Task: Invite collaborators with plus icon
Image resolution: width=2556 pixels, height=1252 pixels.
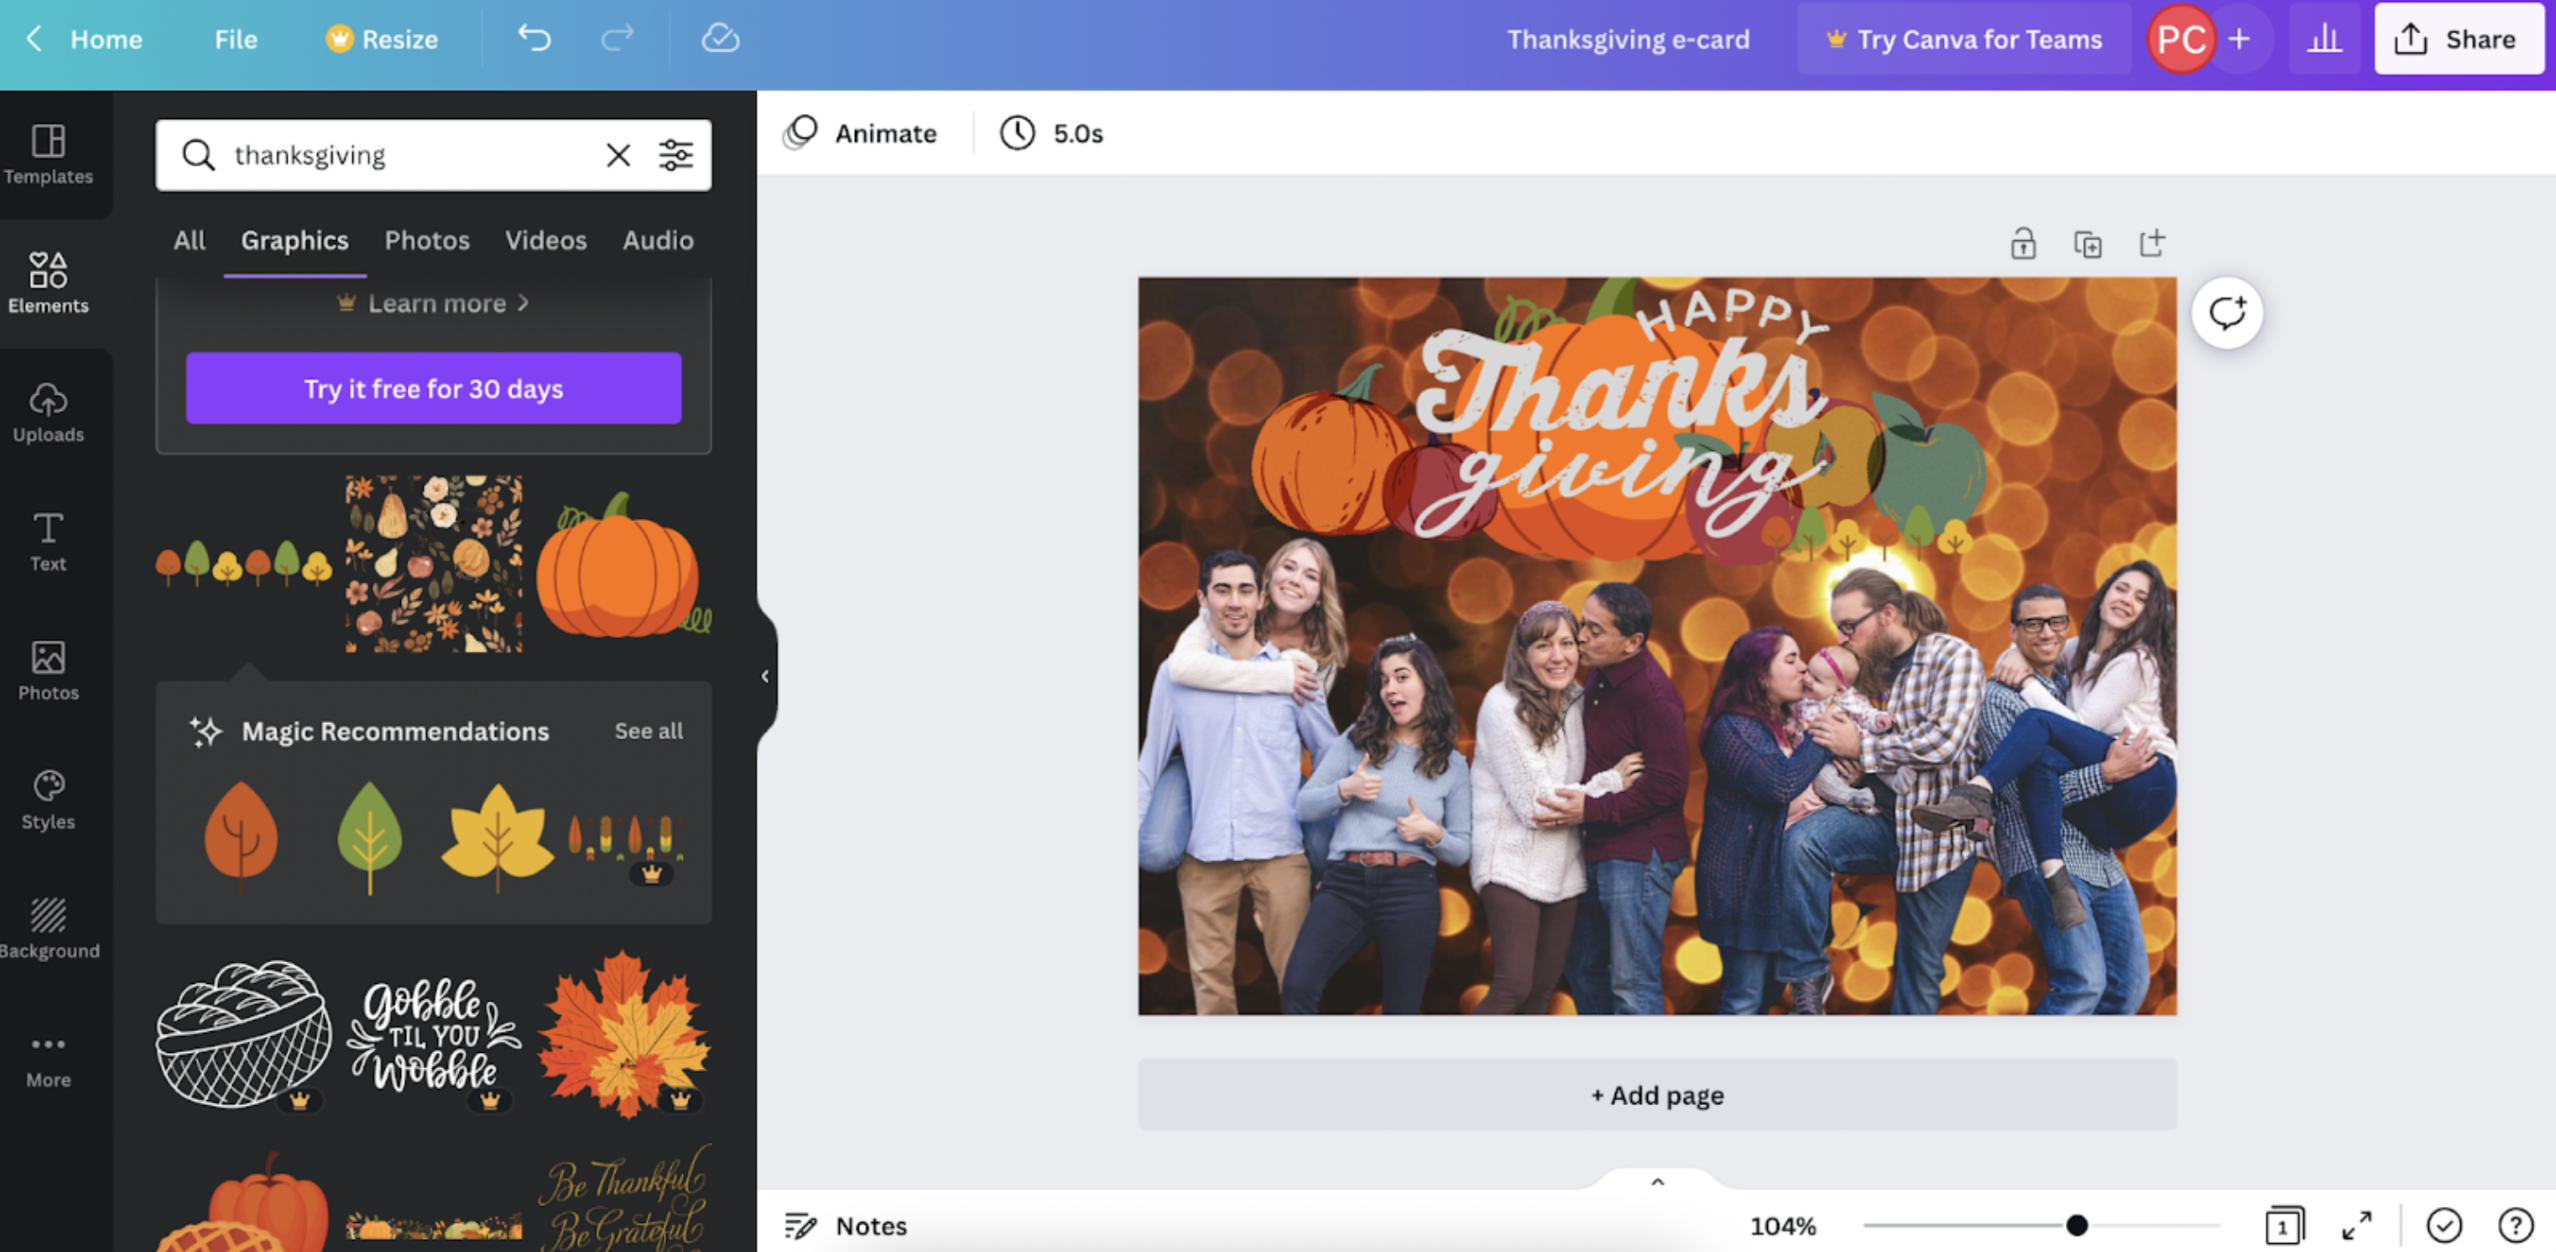Action: [x=2239, y=38]
